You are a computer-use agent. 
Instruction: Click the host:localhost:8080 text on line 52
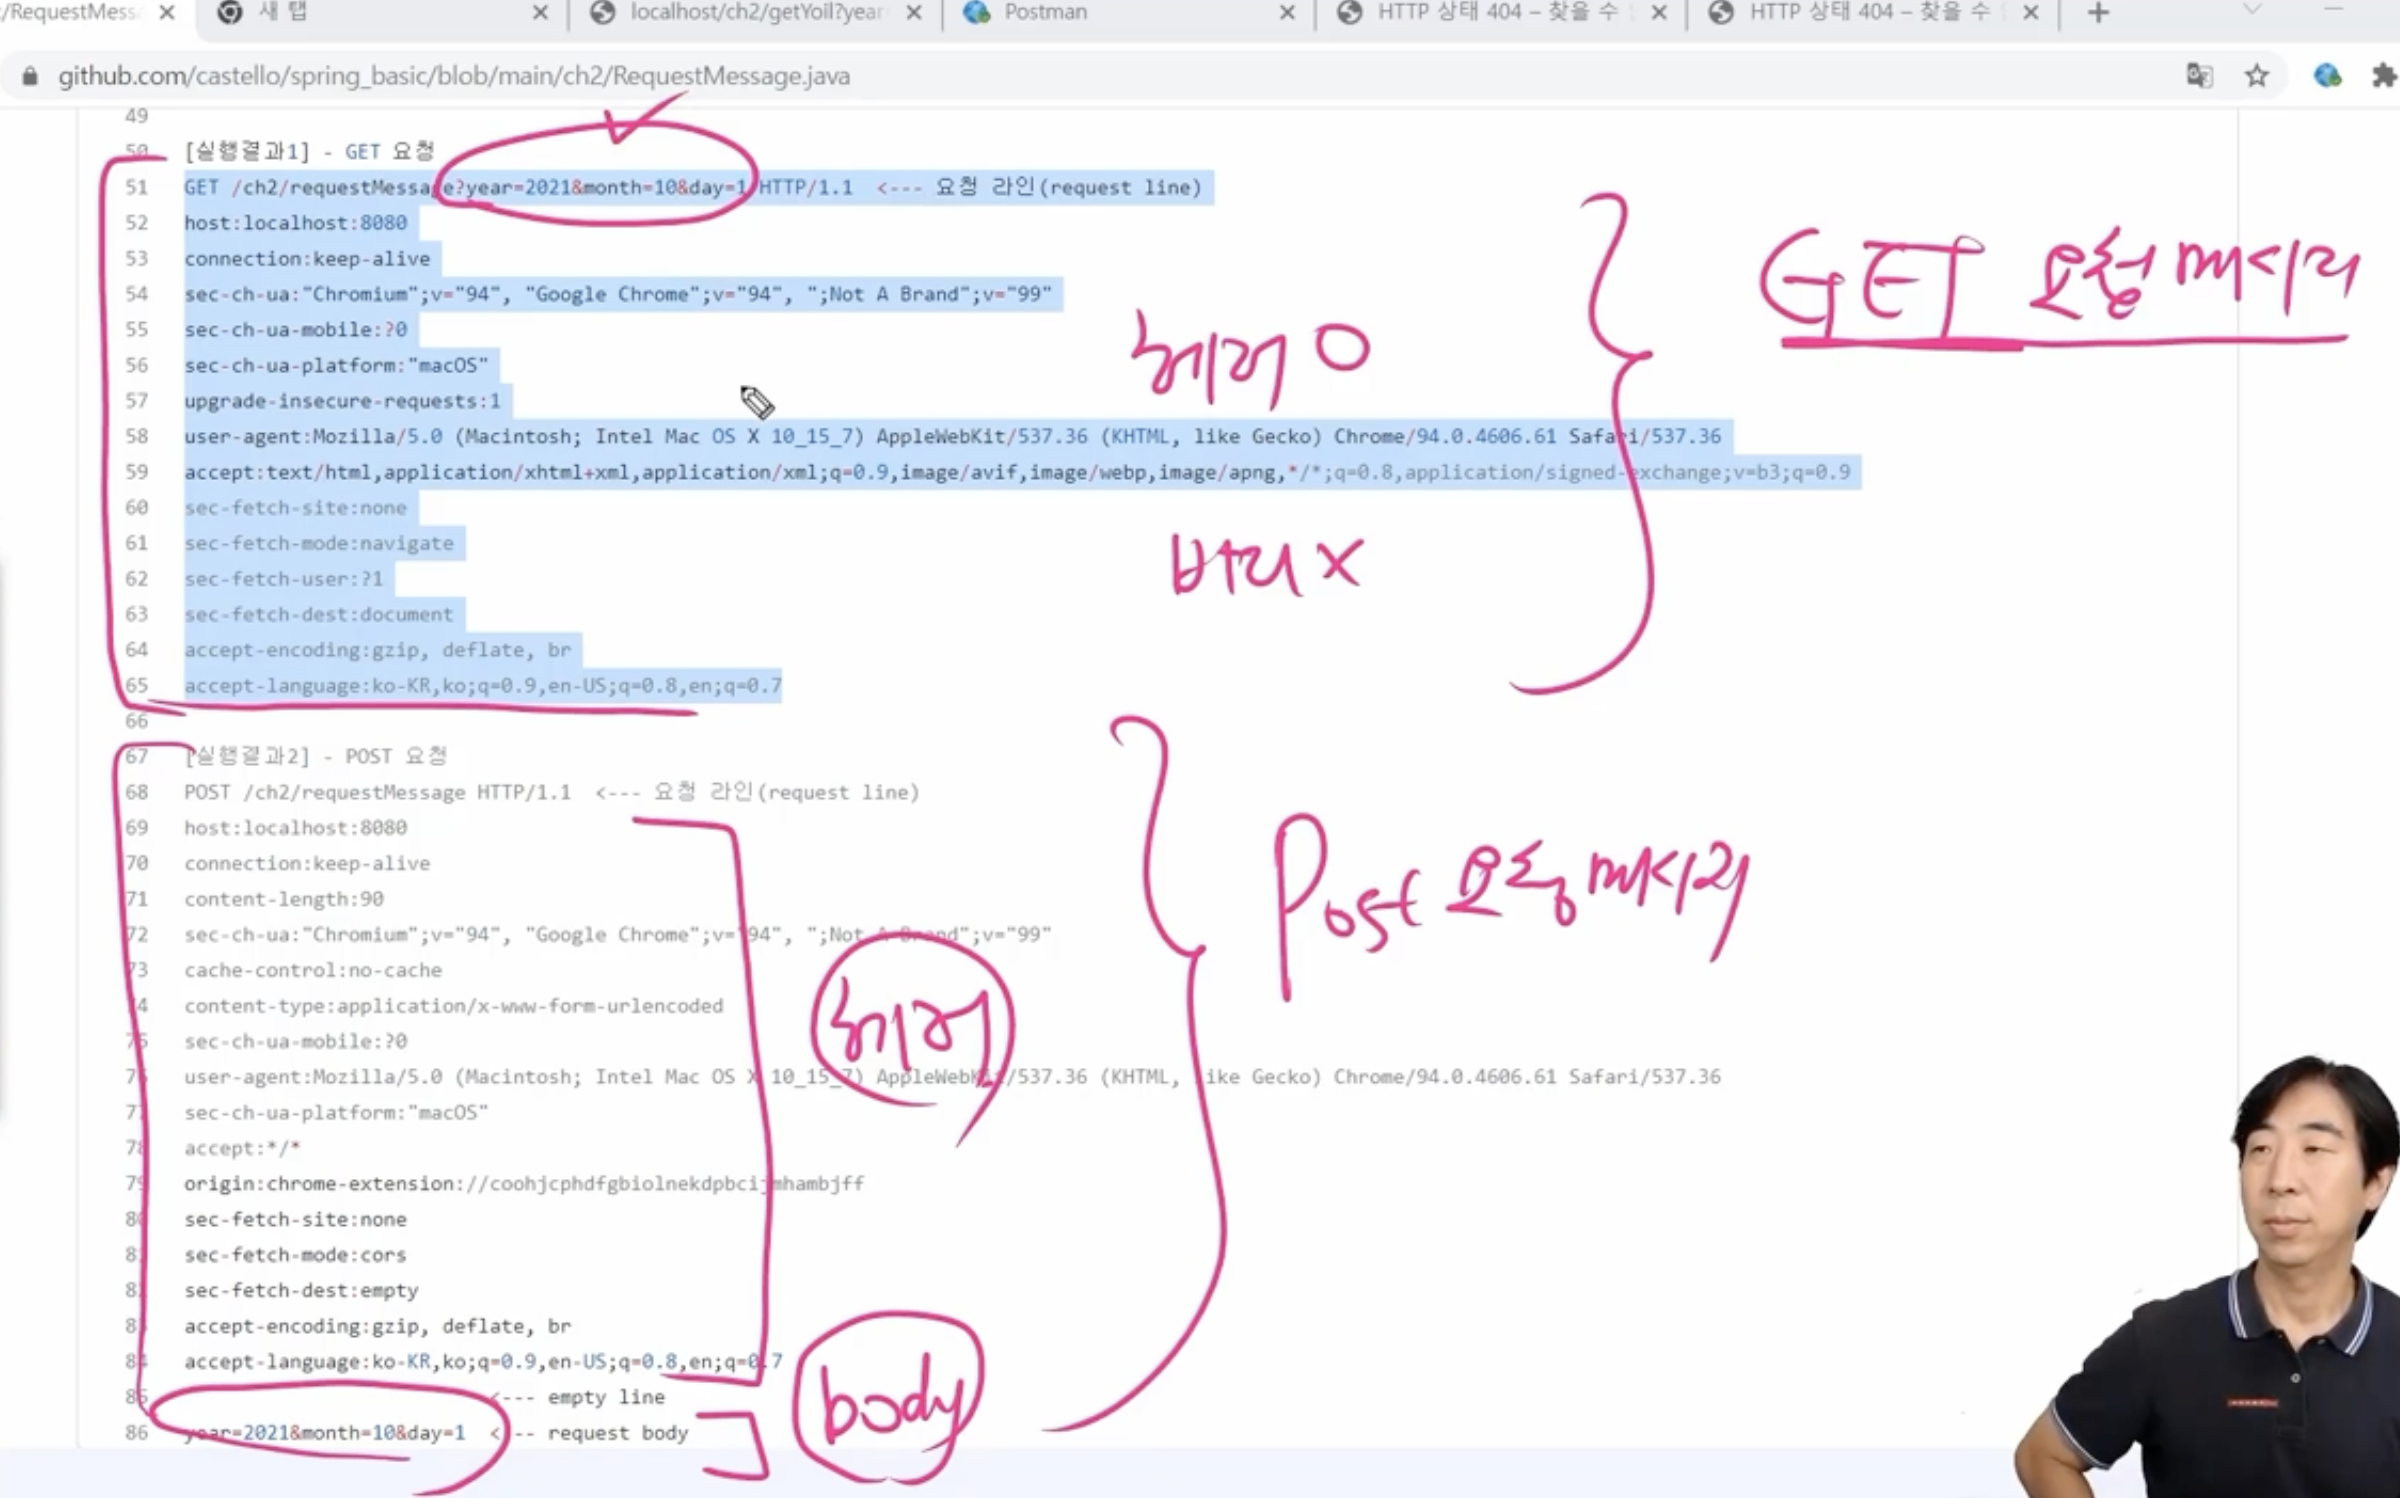(295, 223)
